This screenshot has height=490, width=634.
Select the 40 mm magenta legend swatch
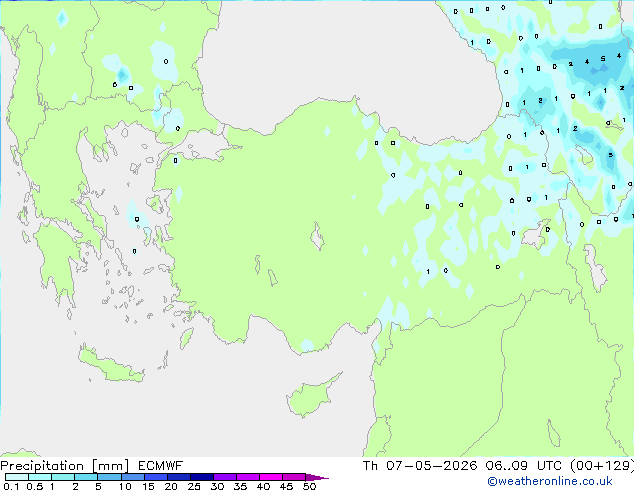tap(271, 477)
